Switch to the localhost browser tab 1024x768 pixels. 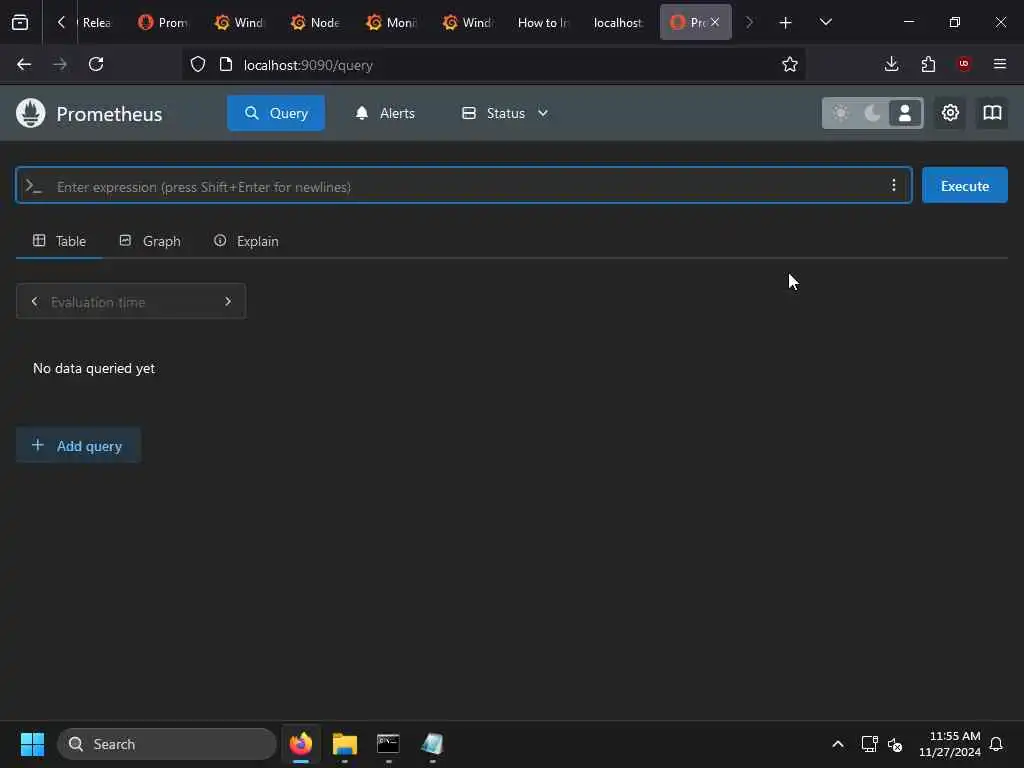tap(618, 22)
